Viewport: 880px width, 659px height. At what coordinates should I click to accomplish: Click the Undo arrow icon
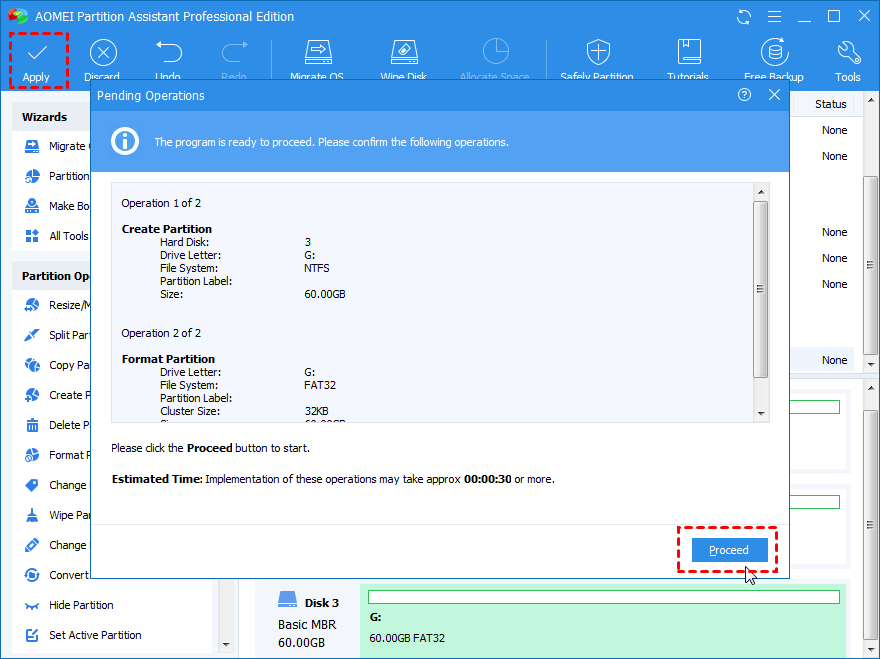click(168, 52)
